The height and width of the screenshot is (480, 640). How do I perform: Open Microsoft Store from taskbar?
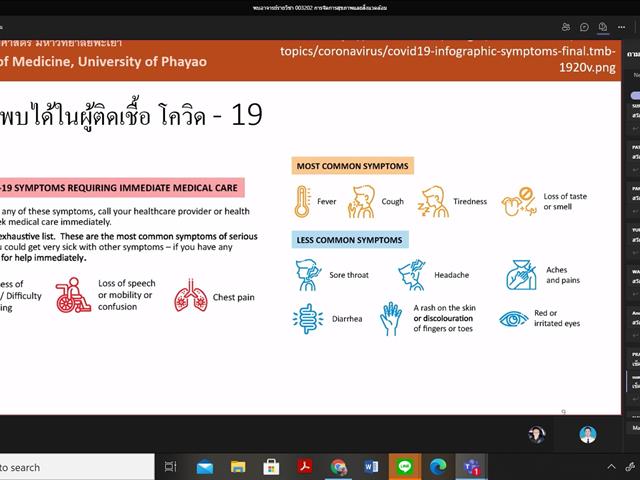[x=271, y=467]
